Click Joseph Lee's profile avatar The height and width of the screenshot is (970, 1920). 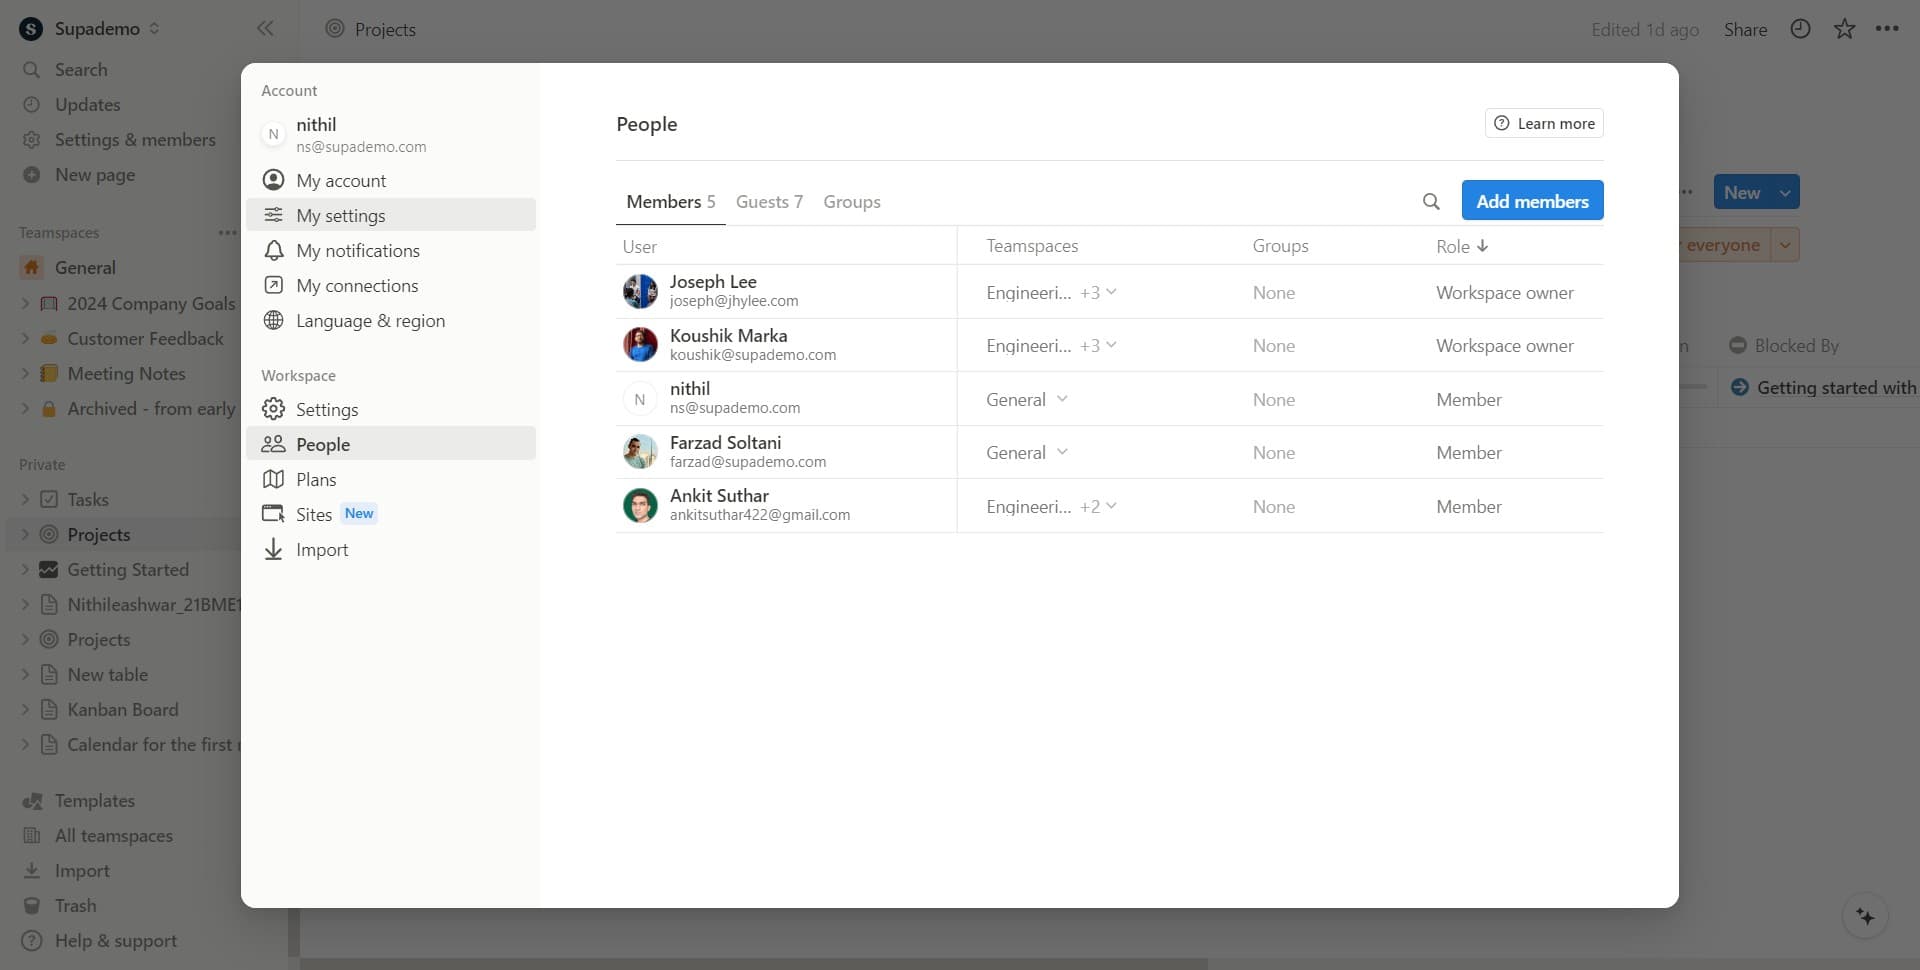tap(640, 292)
